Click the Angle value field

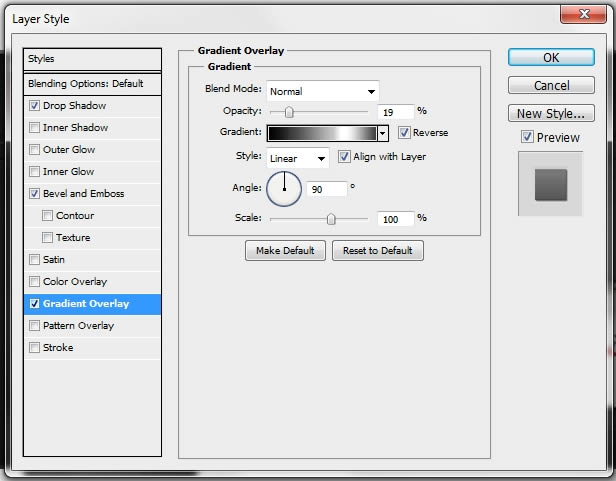coord(327,189)
